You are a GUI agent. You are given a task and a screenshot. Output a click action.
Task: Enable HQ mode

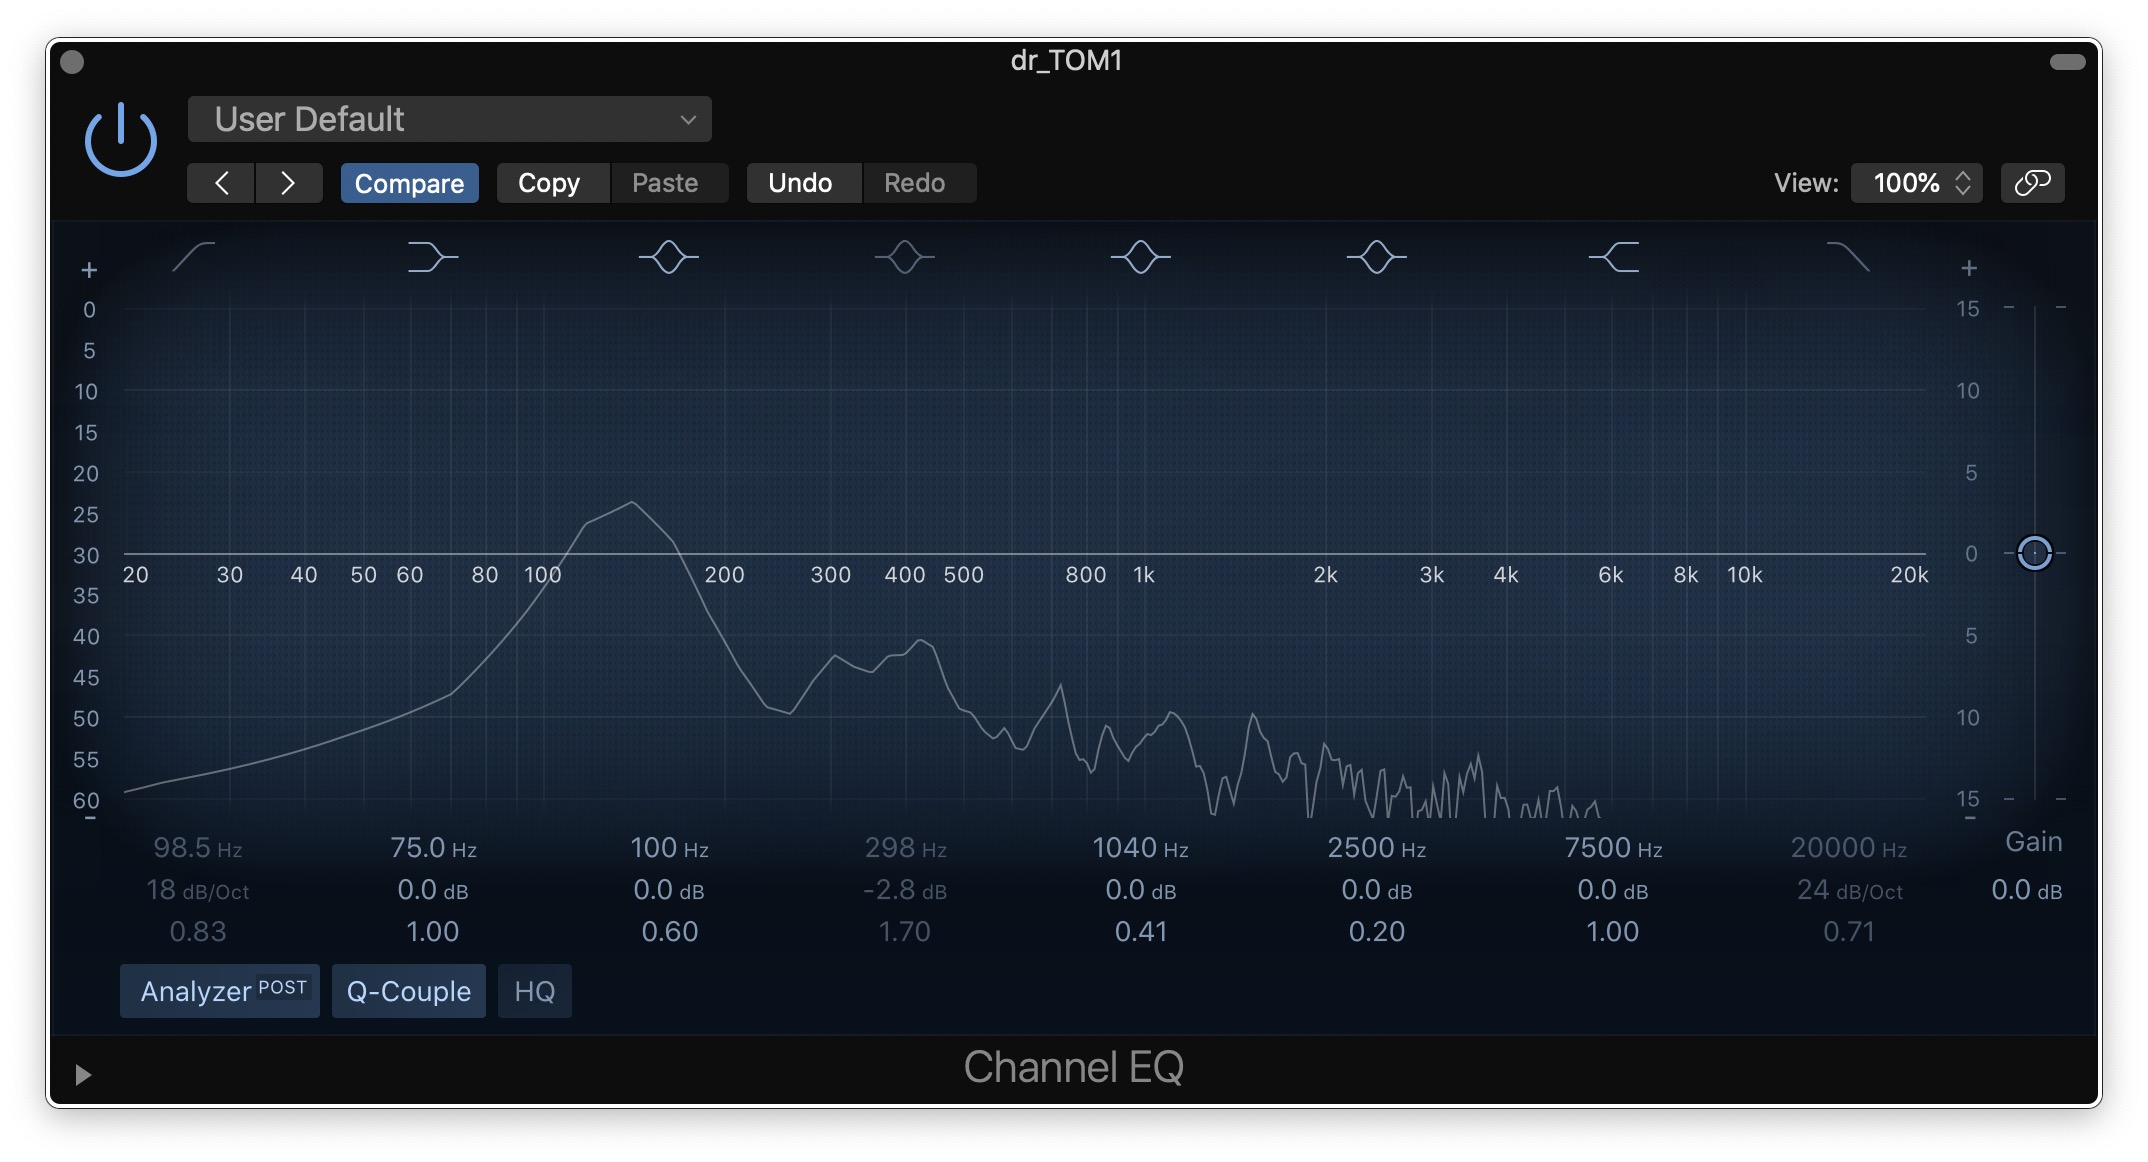click(x=534, y=991)
